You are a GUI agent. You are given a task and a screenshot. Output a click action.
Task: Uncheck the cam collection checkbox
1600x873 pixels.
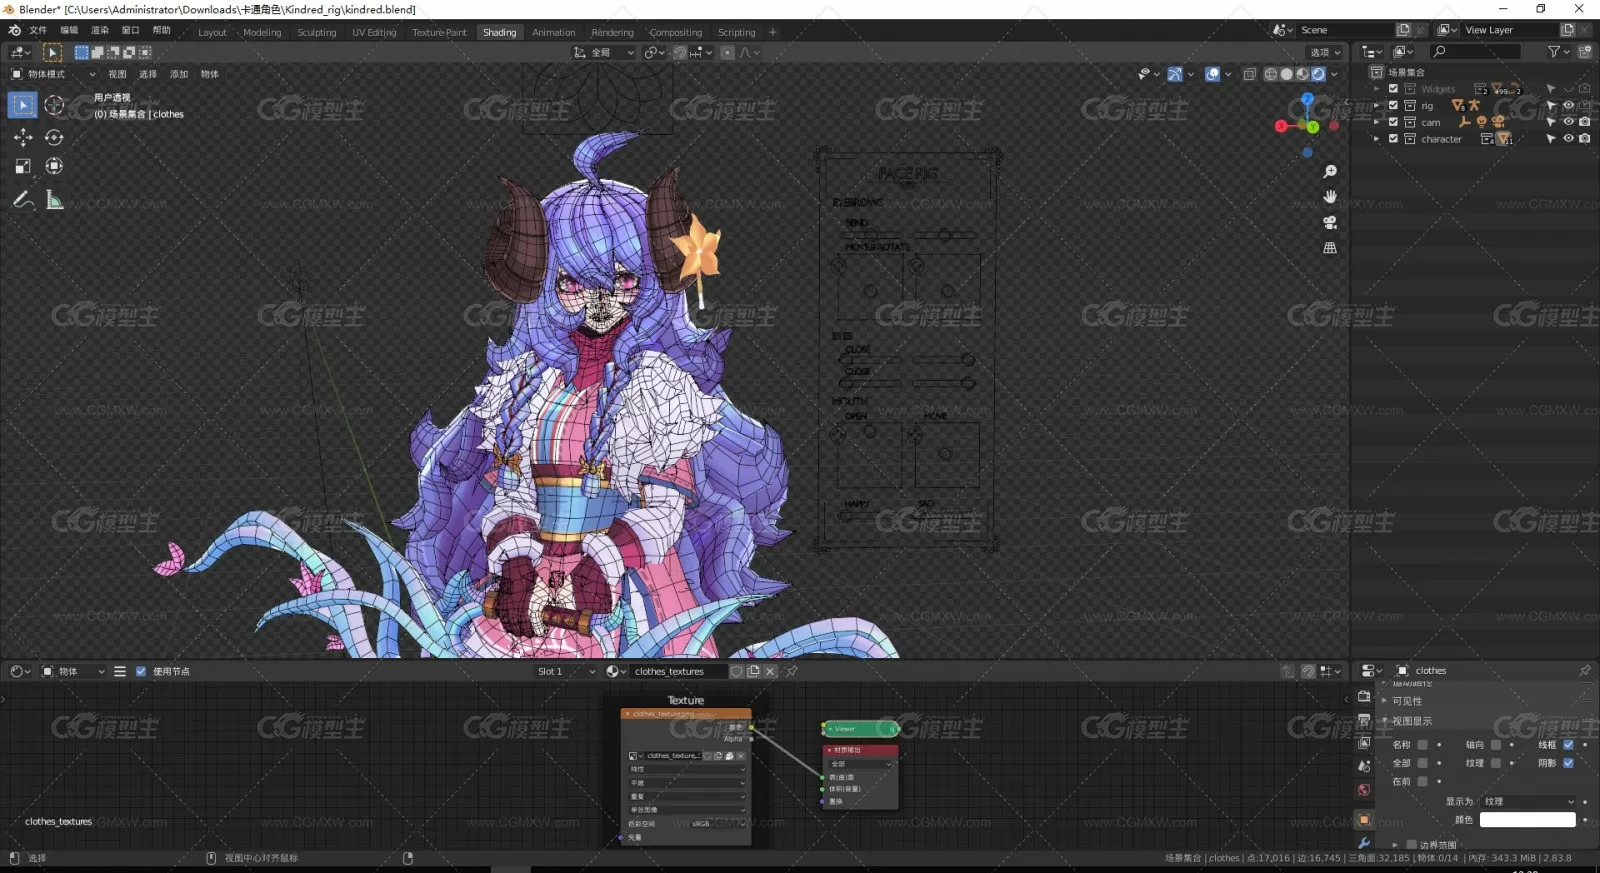click(1393, 122)
